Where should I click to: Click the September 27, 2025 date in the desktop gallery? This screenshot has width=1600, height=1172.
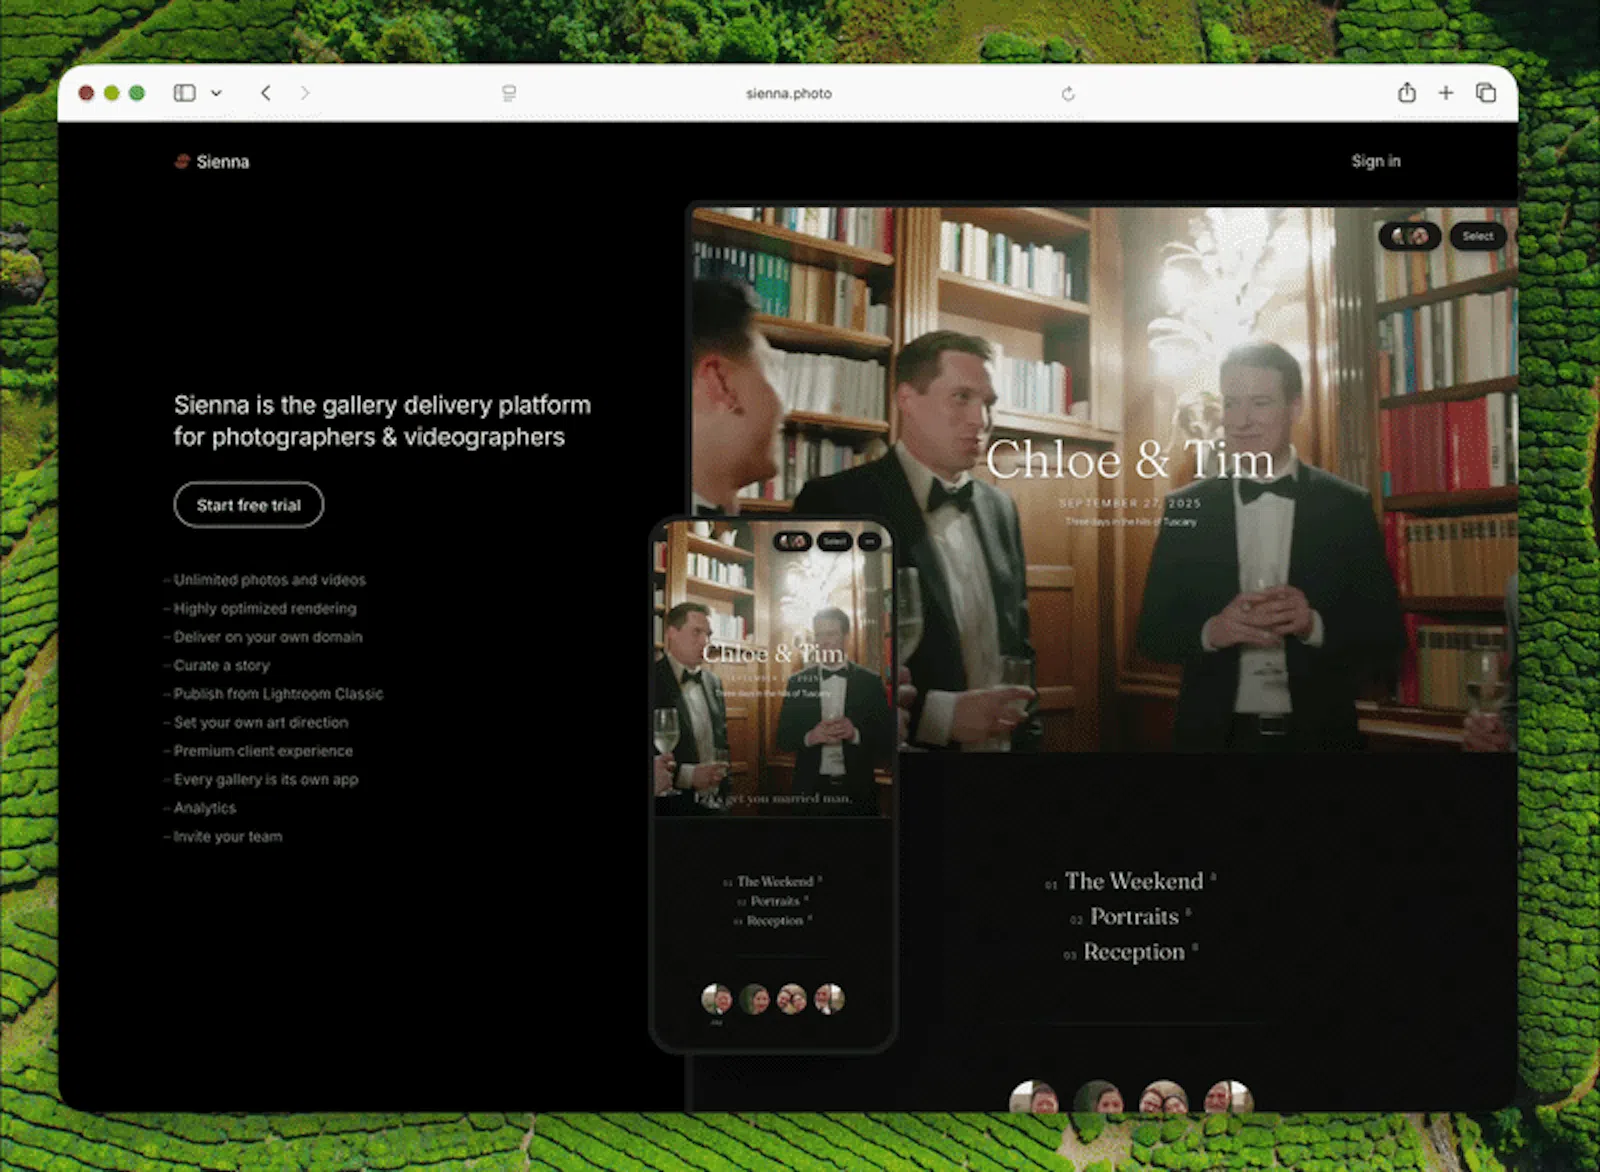click(1130, 503)
